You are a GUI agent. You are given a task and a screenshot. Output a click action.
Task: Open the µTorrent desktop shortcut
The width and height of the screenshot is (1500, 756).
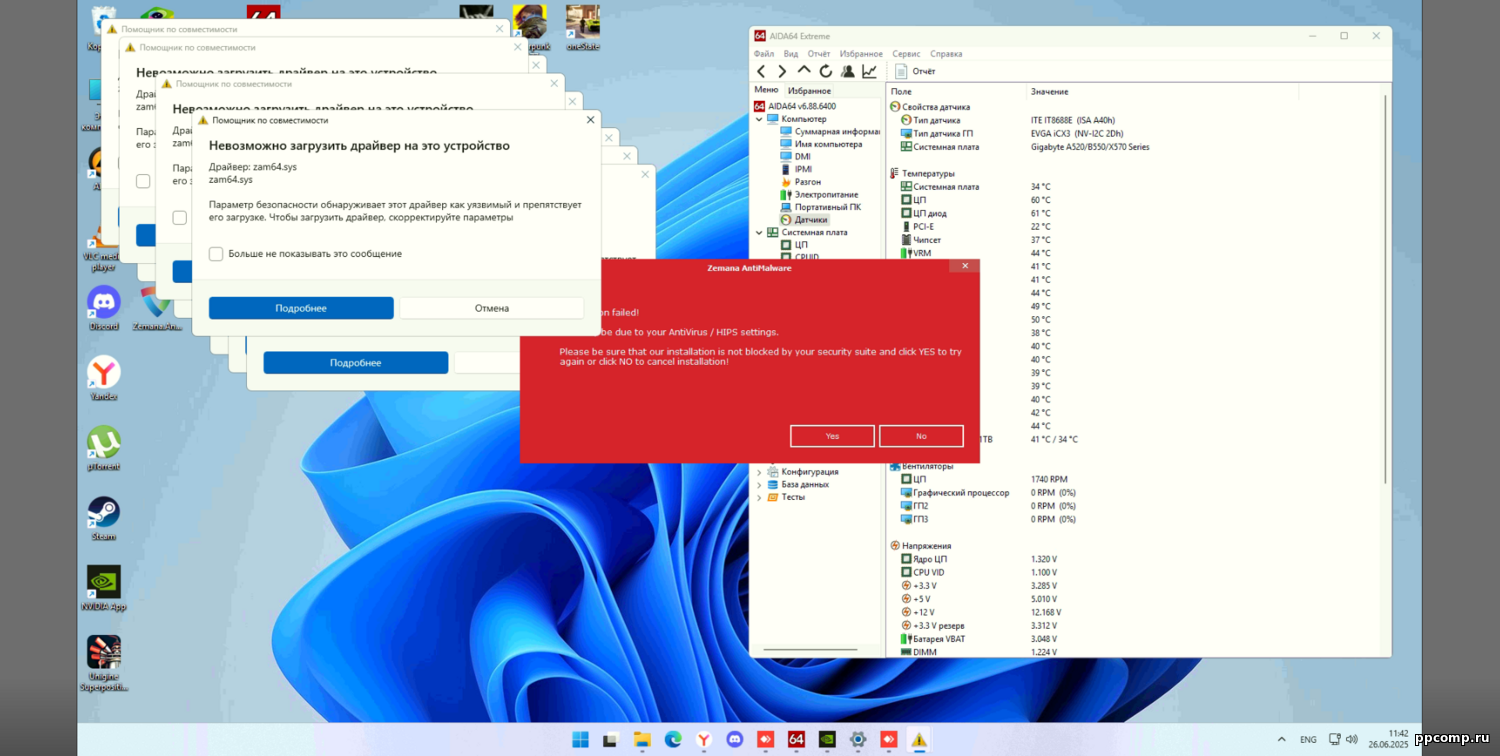[103, 448]
